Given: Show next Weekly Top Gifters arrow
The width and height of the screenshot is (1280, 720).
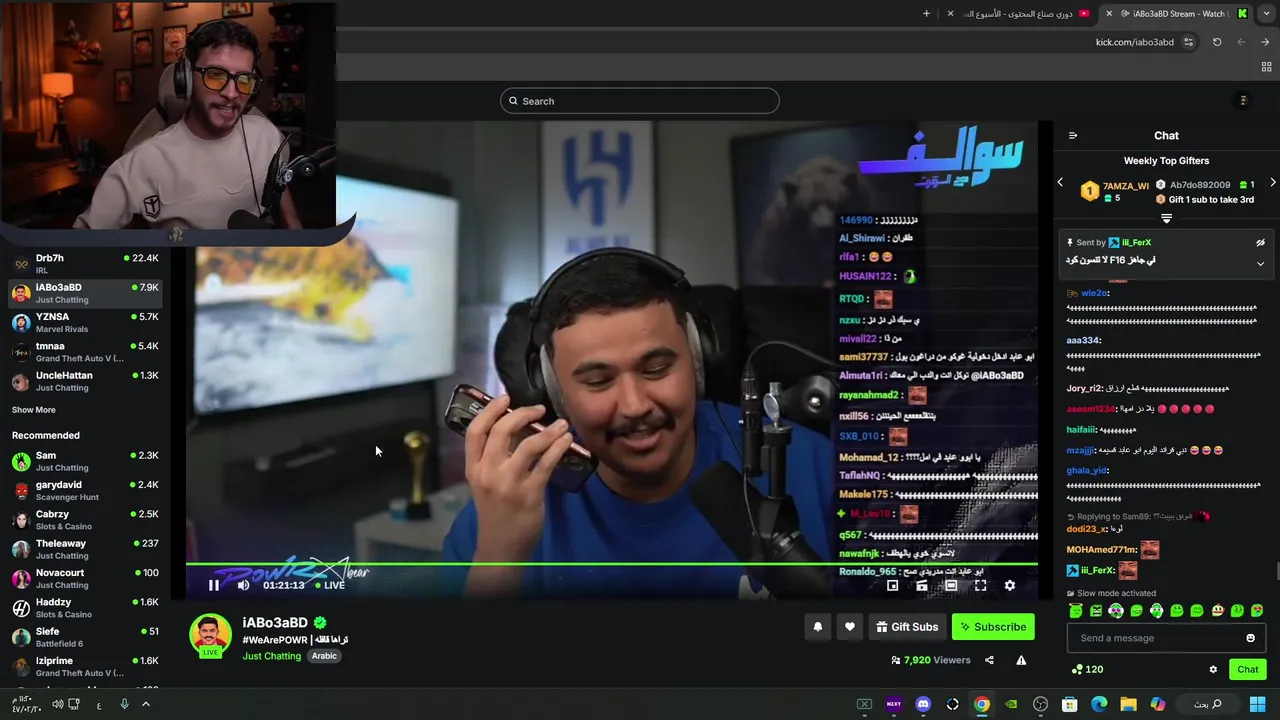Looking at the screenshot, I should pos(1273,182).
